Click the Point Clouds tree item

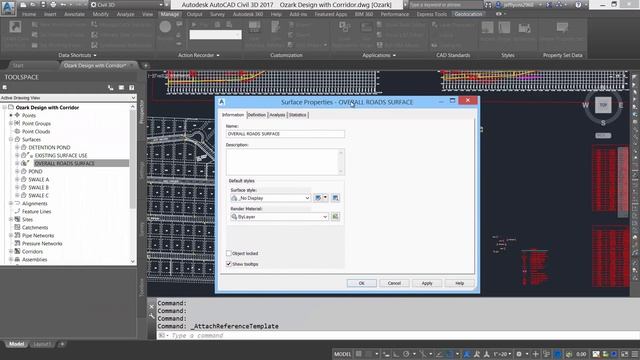click(x=36, y=131)
